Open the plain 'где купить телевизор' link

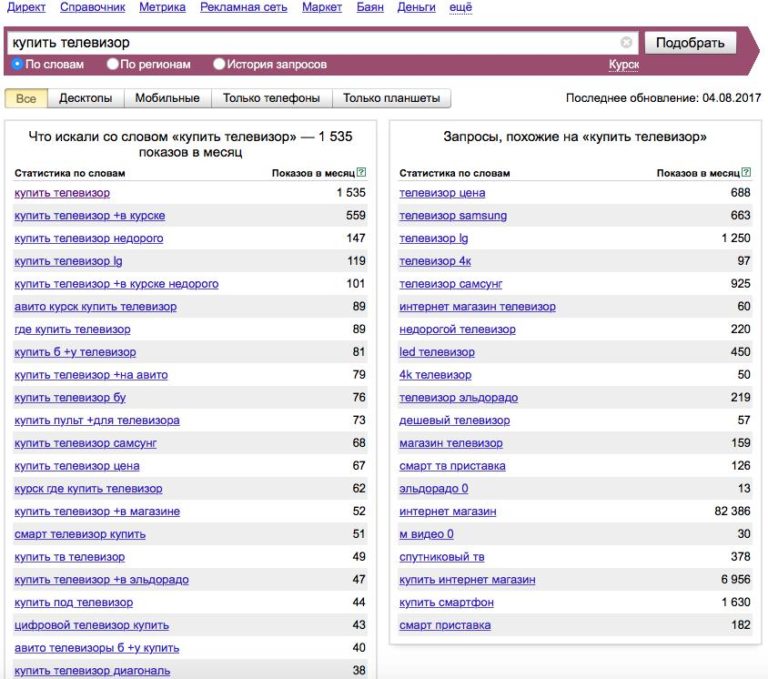72,330
